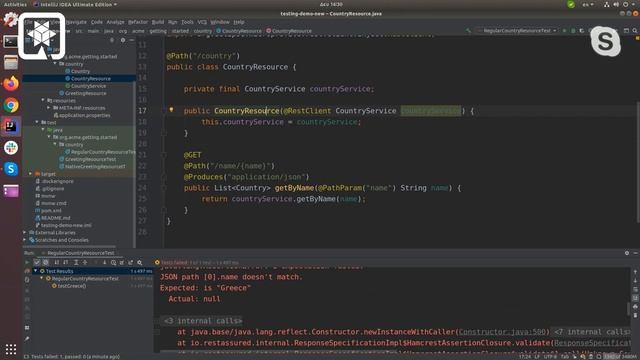Viewport: 640px width, 360px height.
Task: Click Activities in the top bar
Action: point(15,4)
